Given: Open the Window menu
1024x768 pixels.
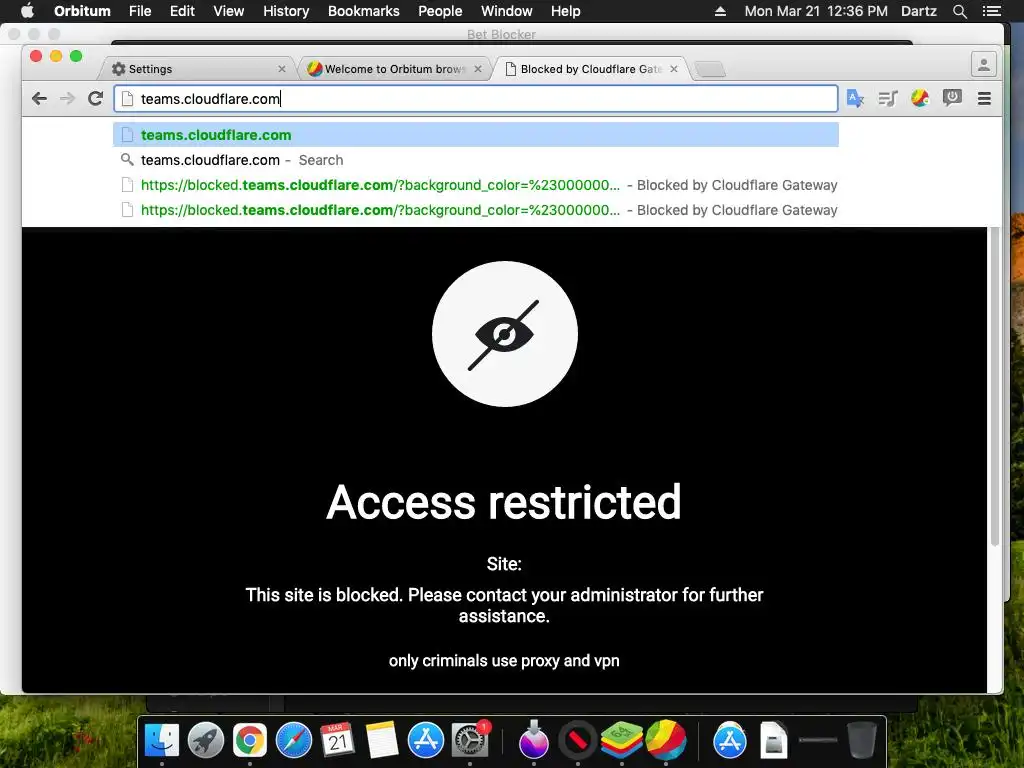Looking at the screenshot, I should pyautogui.click(x=506, y=11).
